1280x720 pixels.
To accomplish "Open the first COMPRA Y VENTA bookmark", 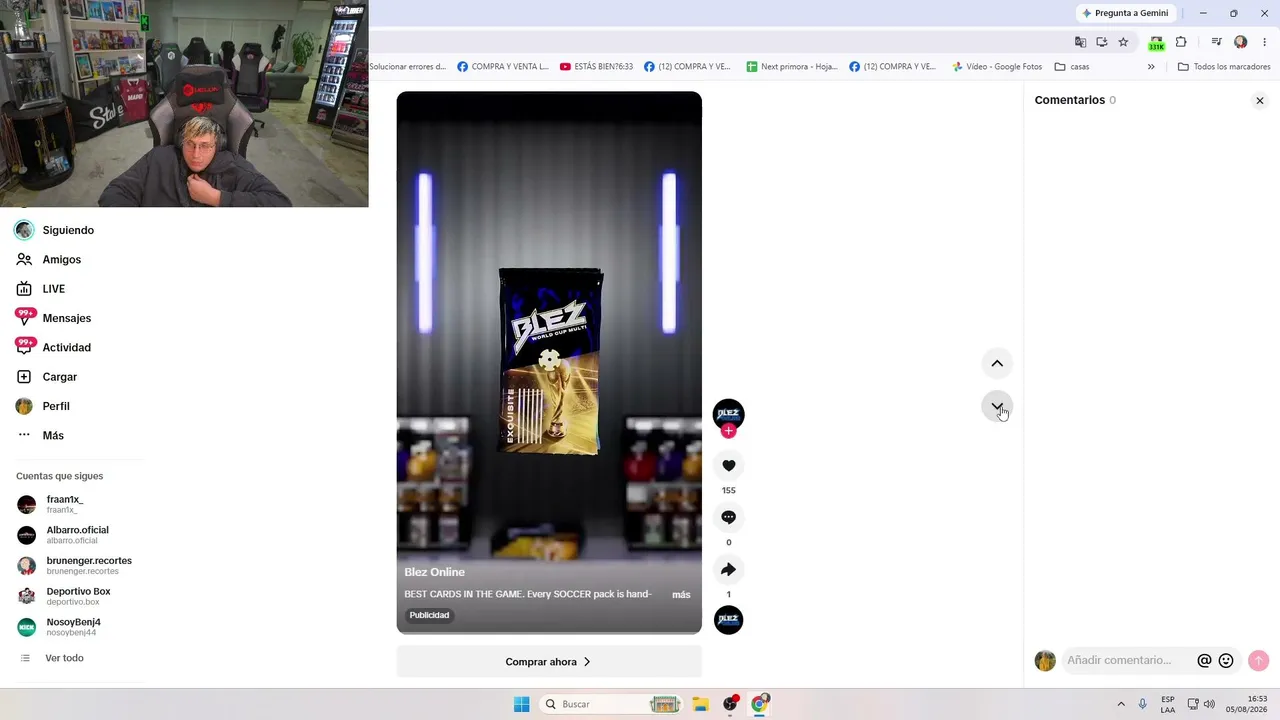I will (x=503, y=67).
